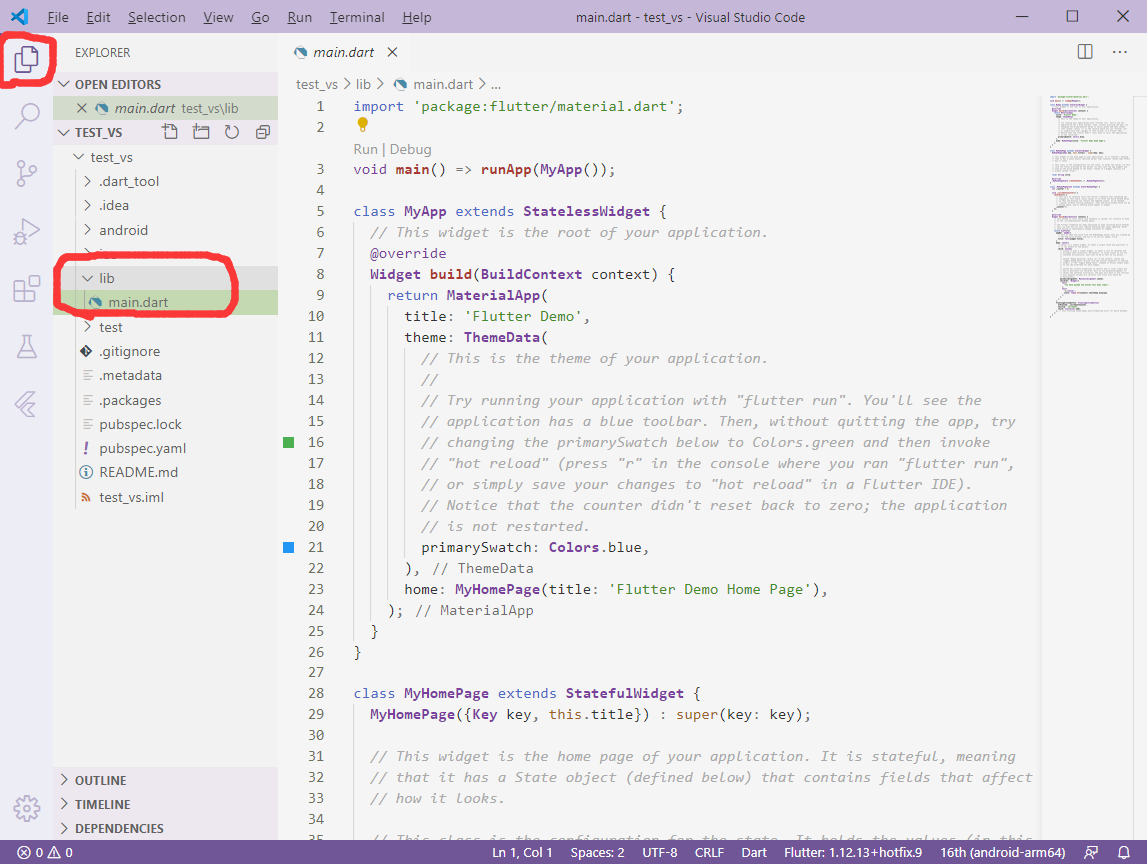Collapse the OPEN EDITORS section

click(x=64, y=84)
